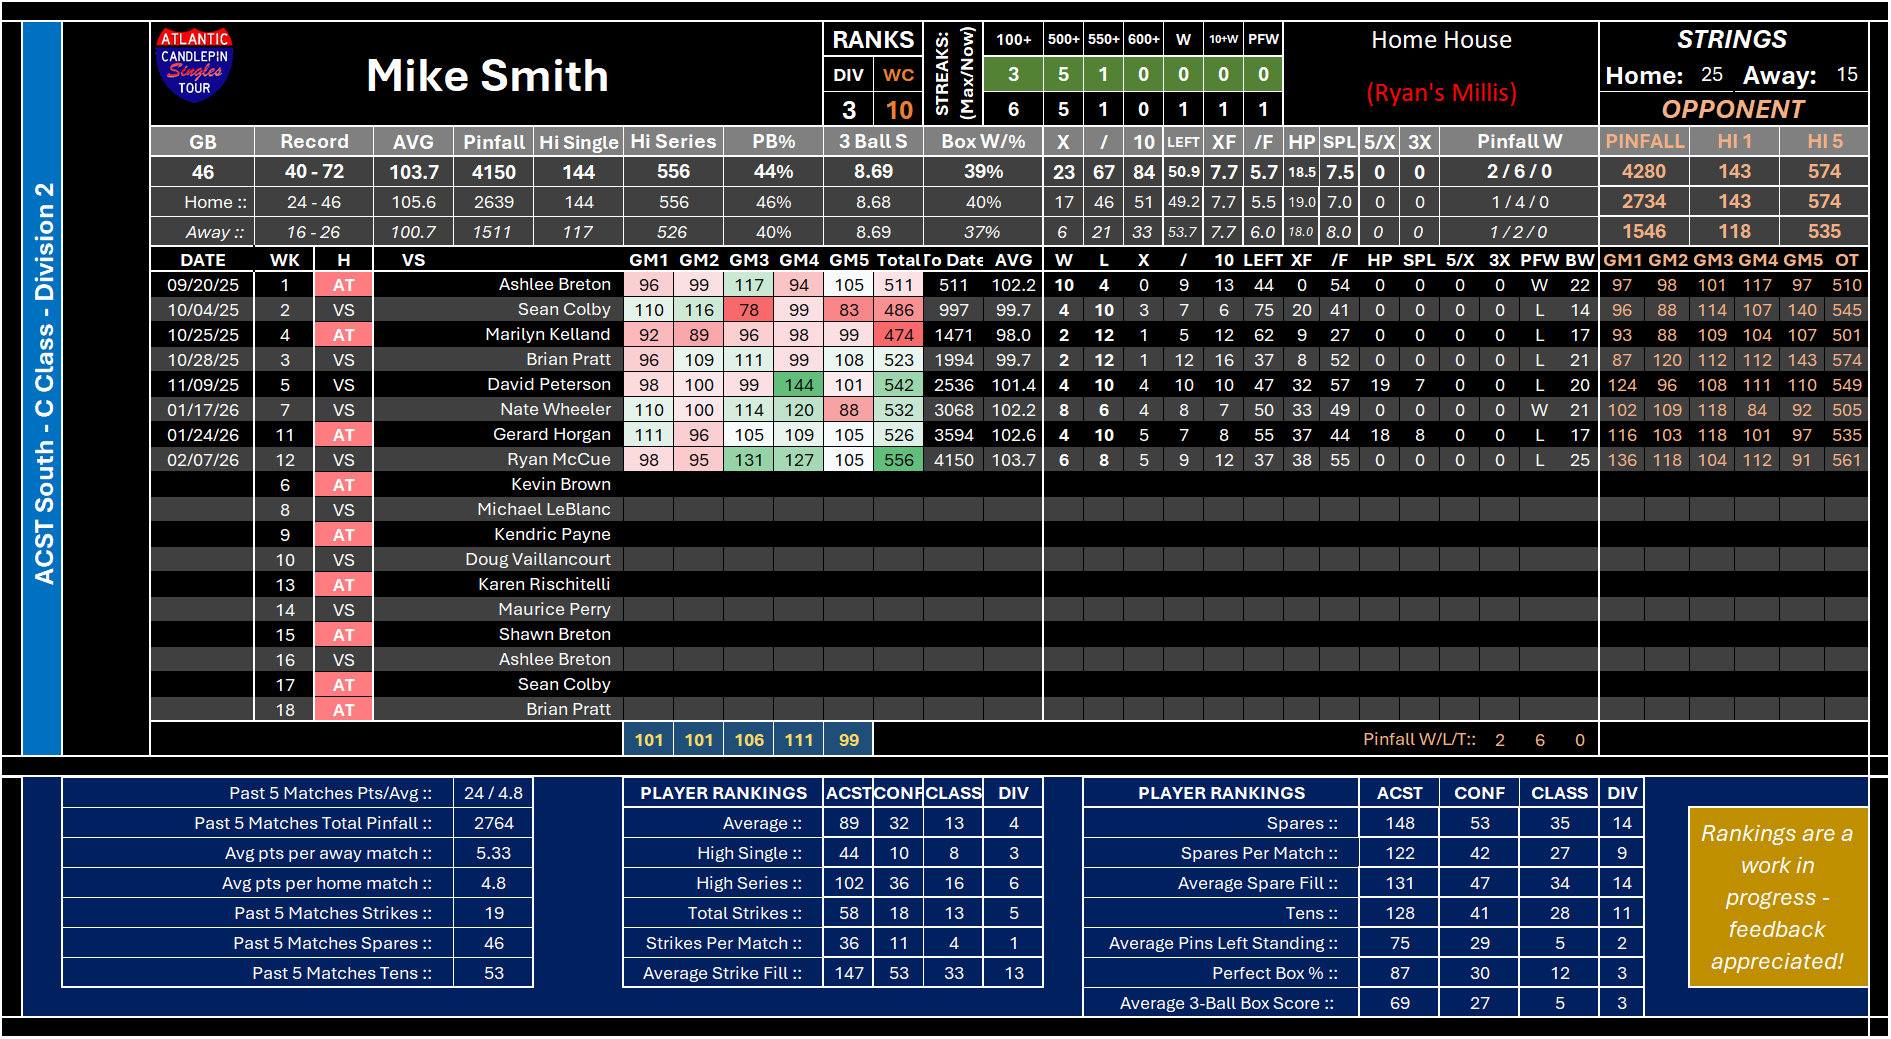Select the 09/20/25 date cell
The width and height of the screenshot is (1891, 1039).
203,285
